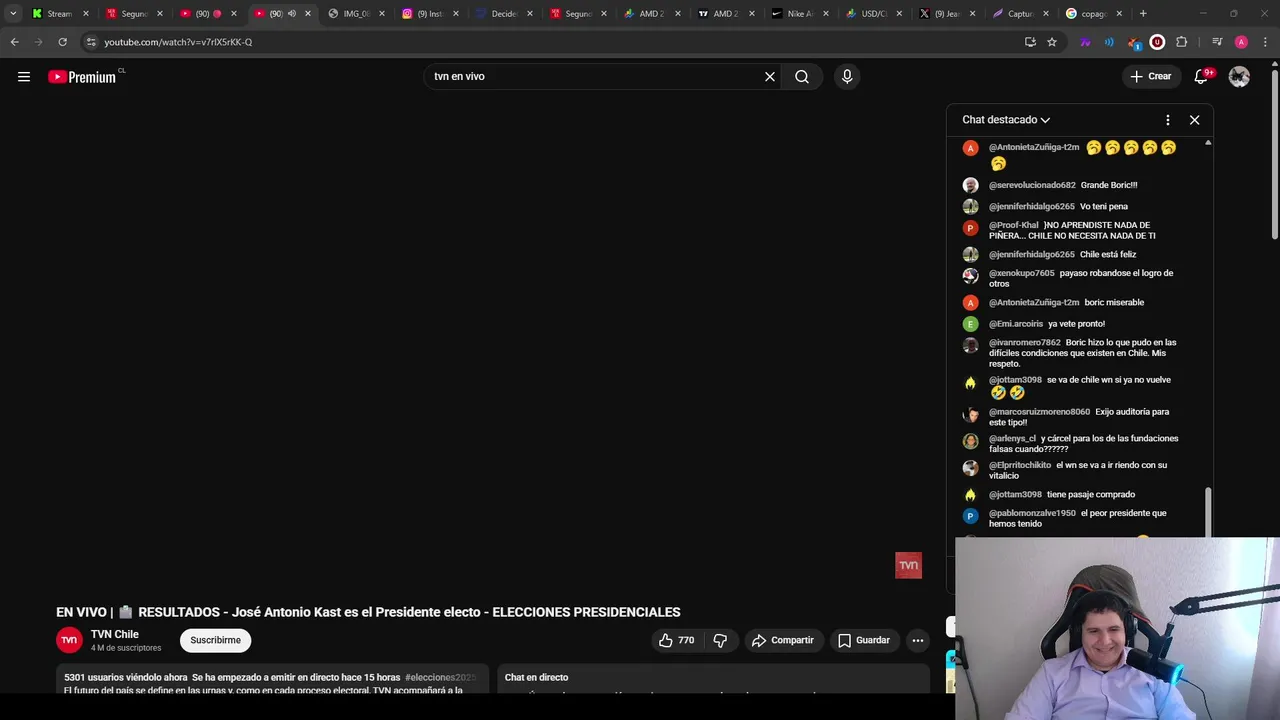Screen dimensions: 1280x720
Task: Click the video title text
Action: click(368, 612)
